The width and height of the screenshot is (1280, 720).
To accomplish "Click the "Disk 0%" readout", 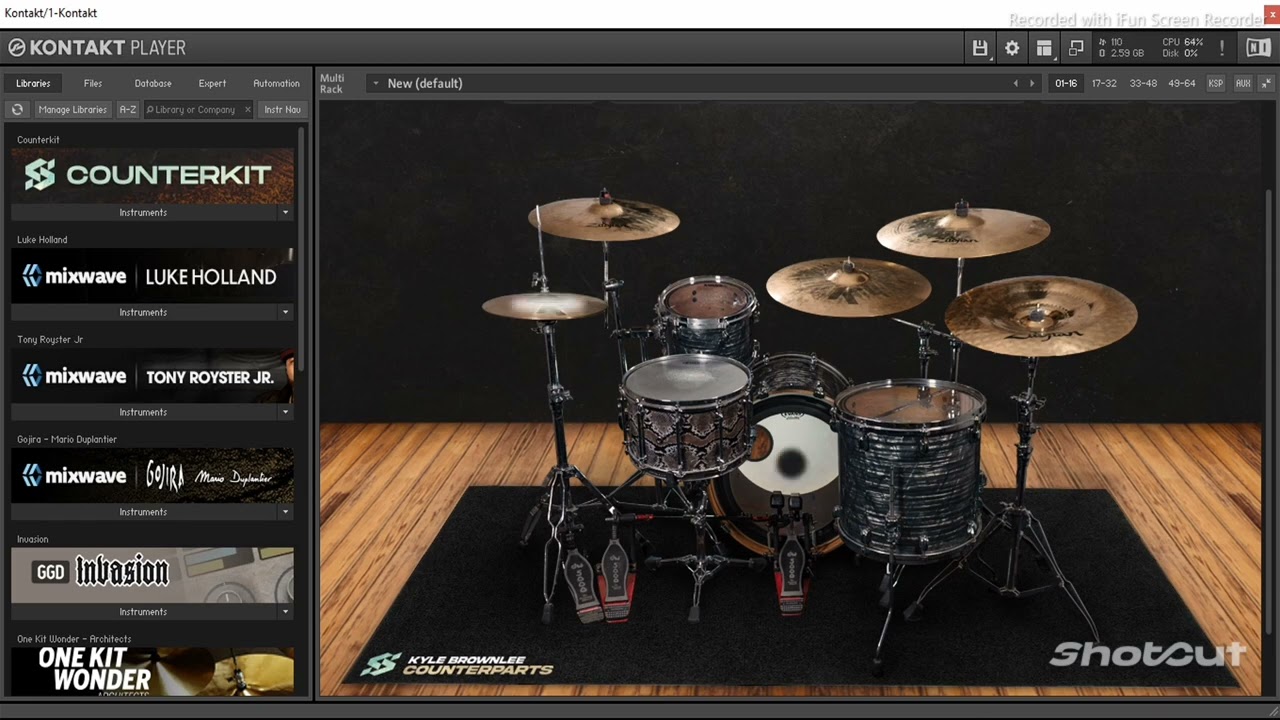I will point(1182,53).
